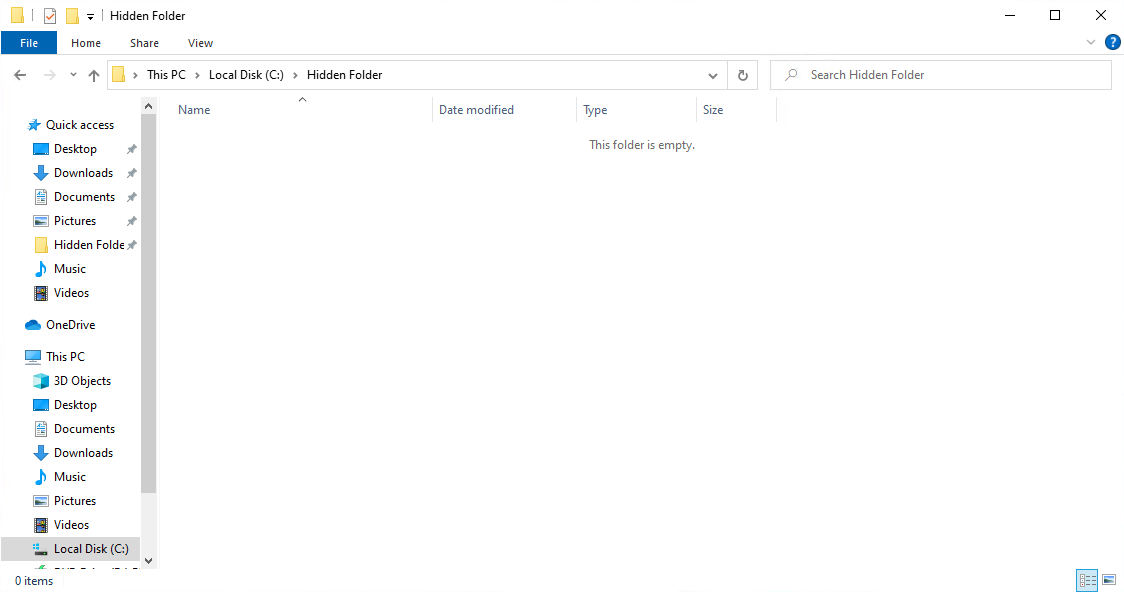Open the address bar history dropdown
Screen dimensions: 1124x592
712,74
